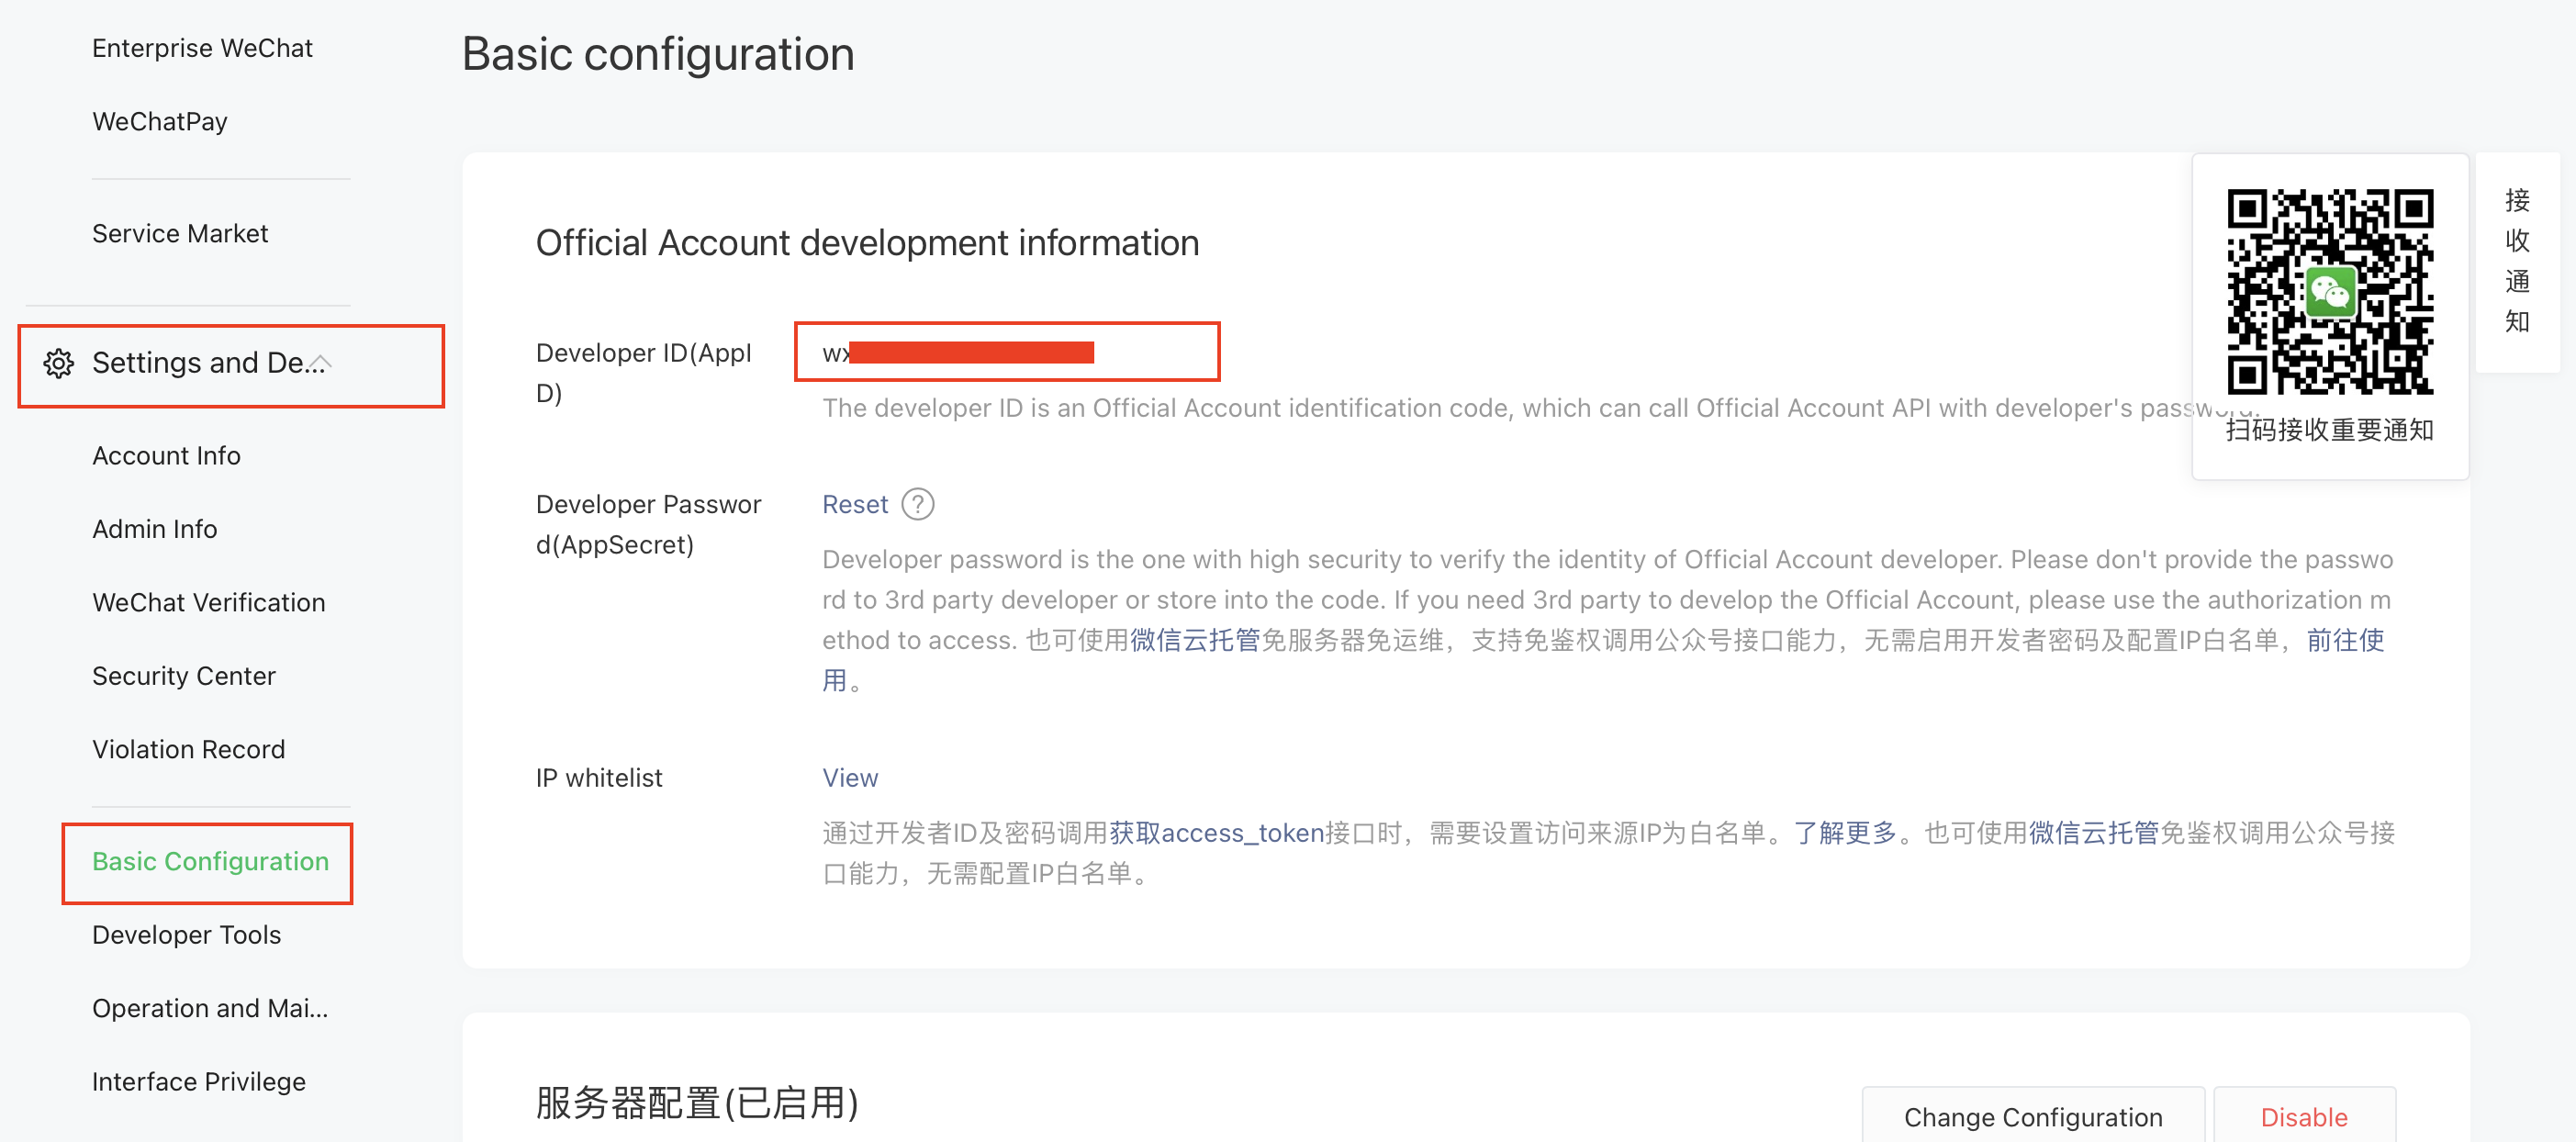
Task: Open Violation Record page
Action: pyautogui.click(x=188, y=749)
